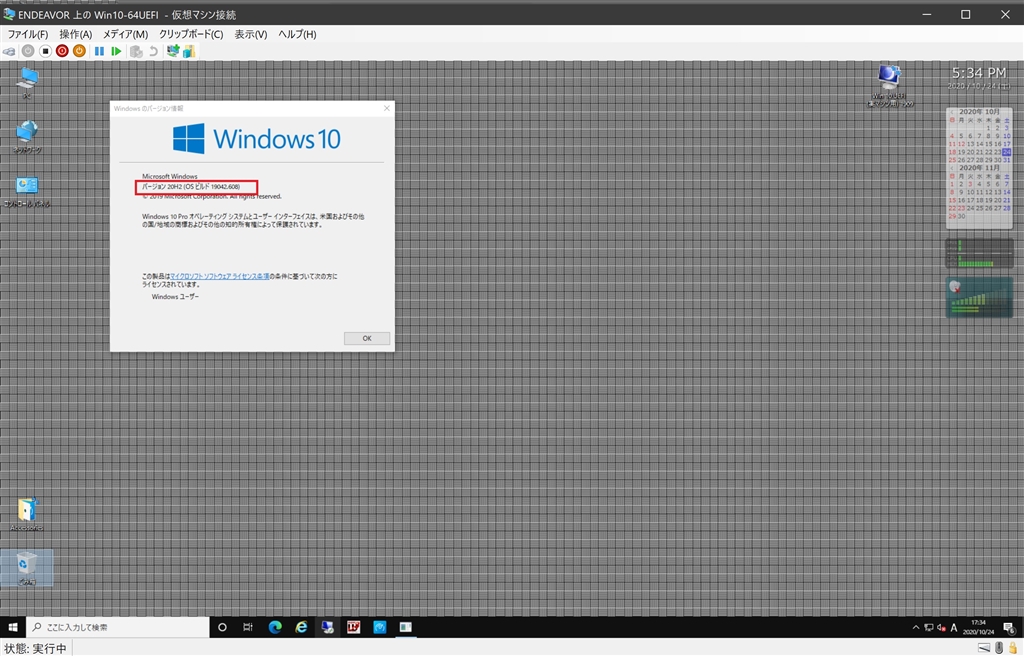The image size is (1024, 656).
Task: Open the クリップボード(C) menu
Action: (191, 34)
